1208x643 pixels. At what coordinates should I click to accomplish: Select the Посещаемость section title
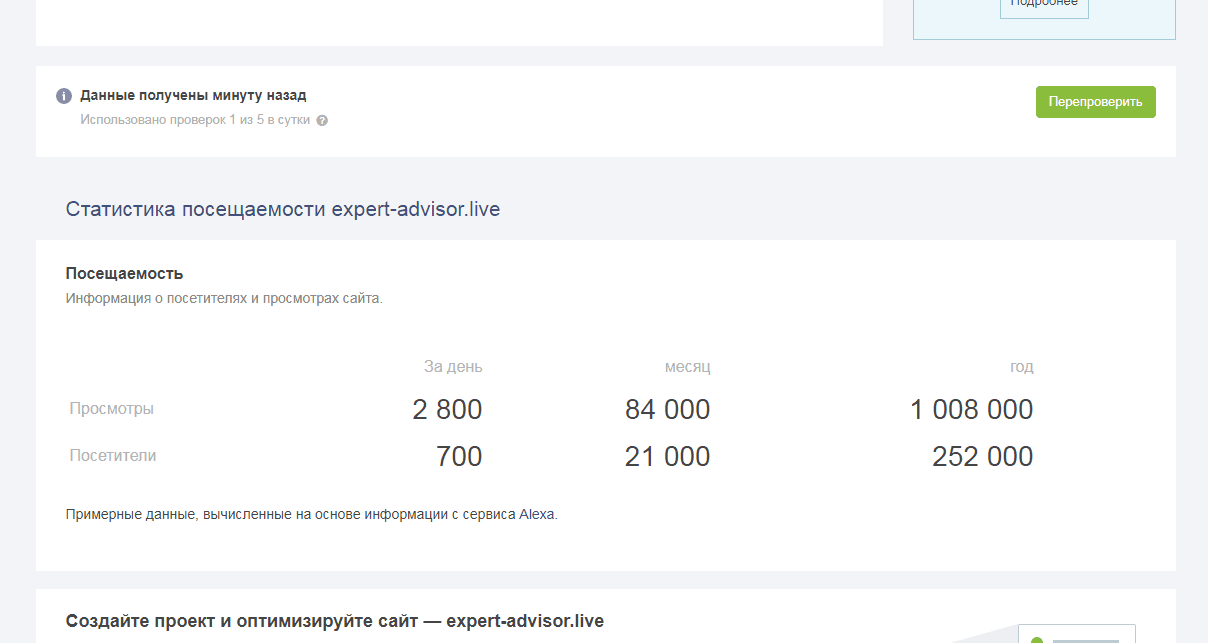coord(124,273)
